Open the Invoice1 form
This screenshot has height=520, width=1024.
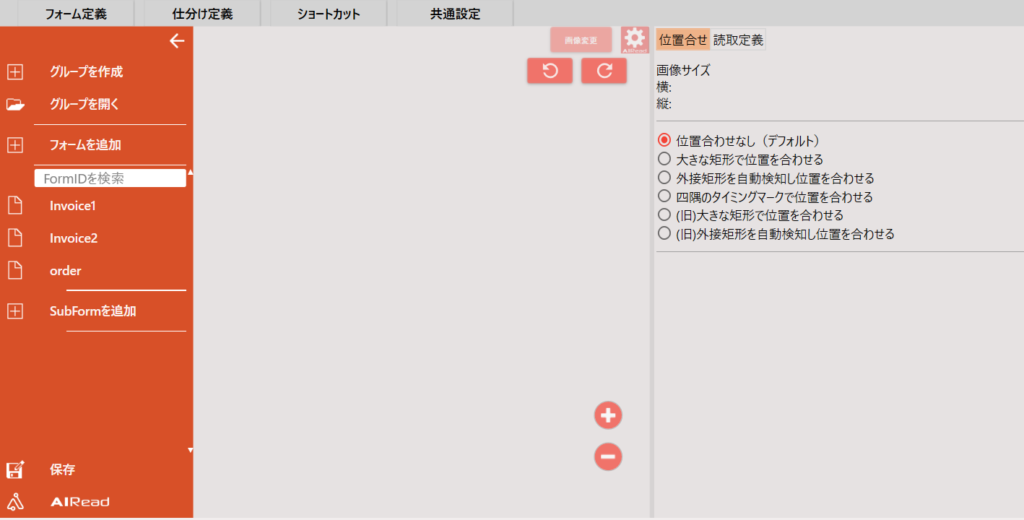coord(73,206)
